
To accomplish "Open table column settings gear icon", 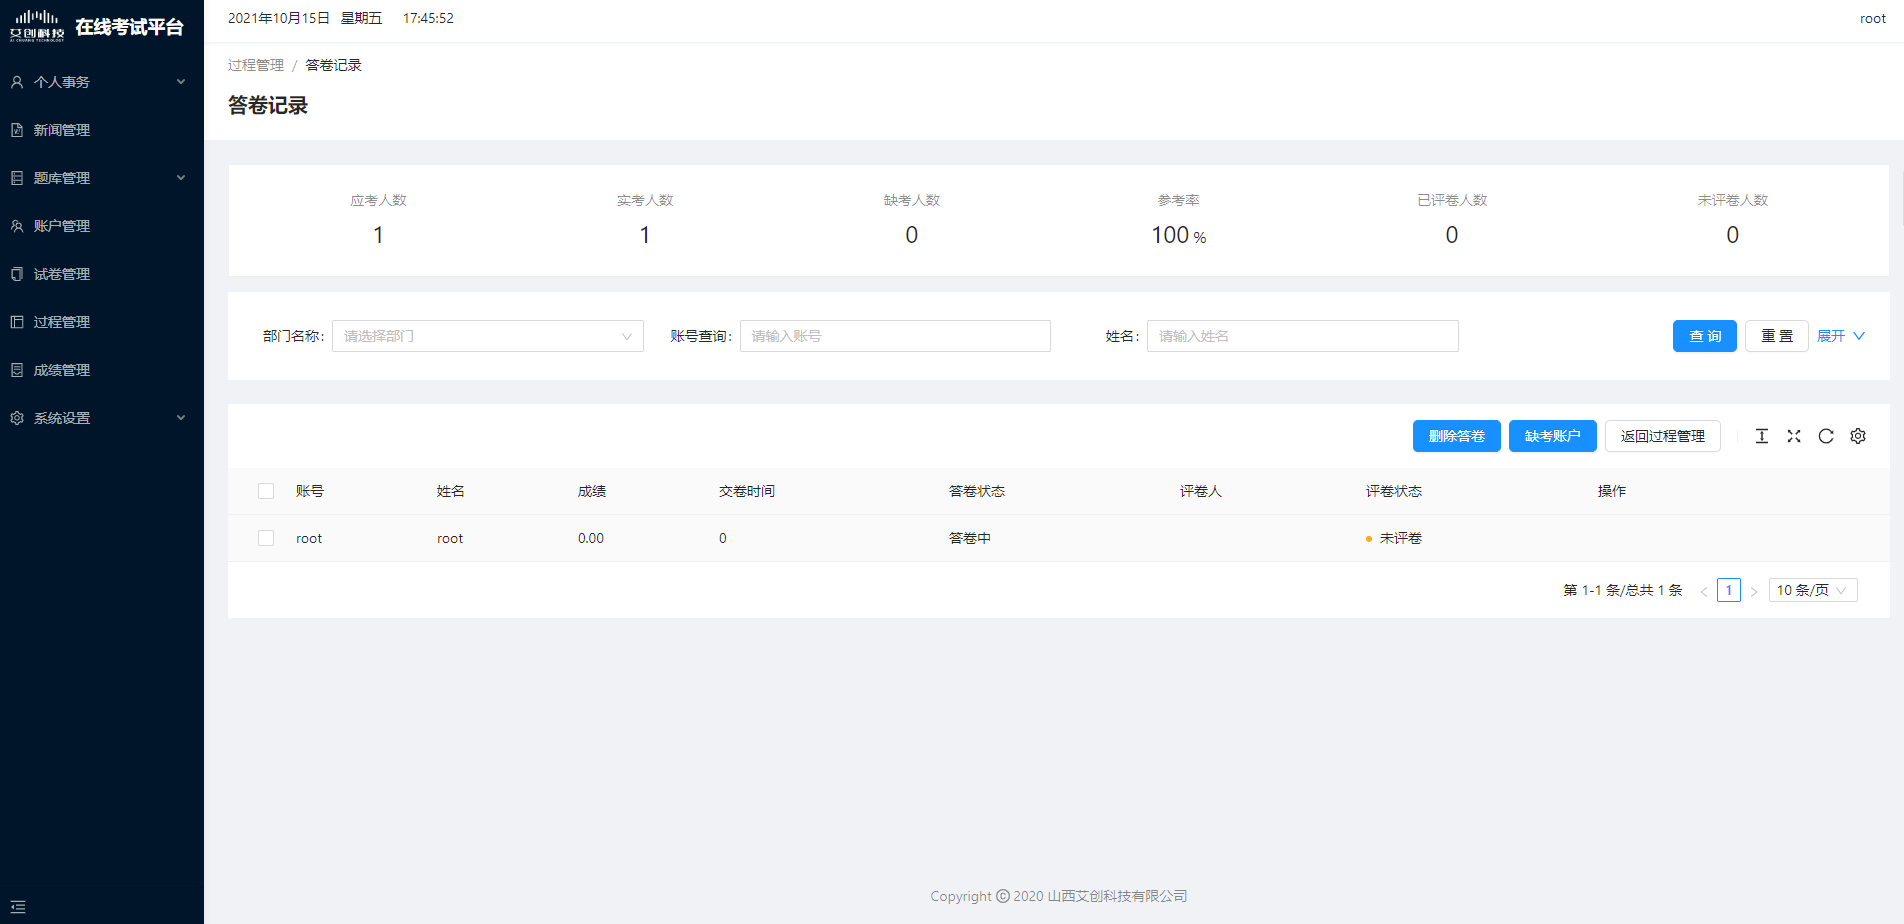I will [1858, 436].
